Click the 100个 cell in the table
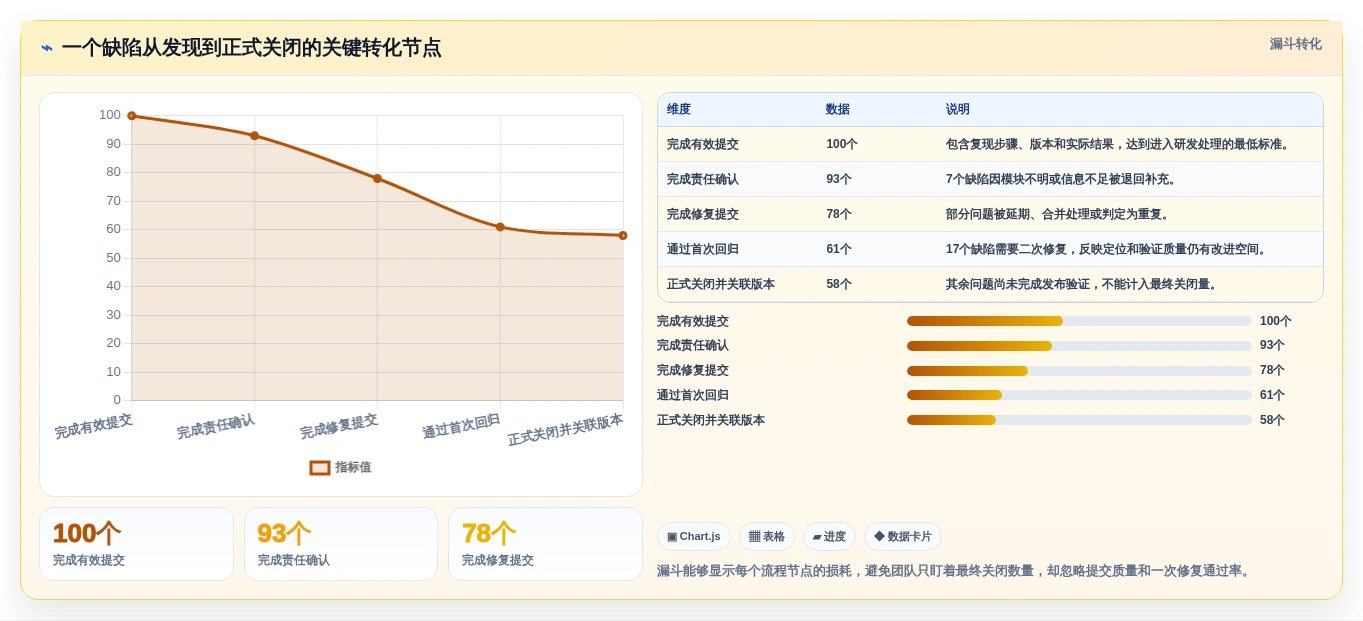Screen dimensions: 1363x621 pyautogui.click(x=842, y=144)
